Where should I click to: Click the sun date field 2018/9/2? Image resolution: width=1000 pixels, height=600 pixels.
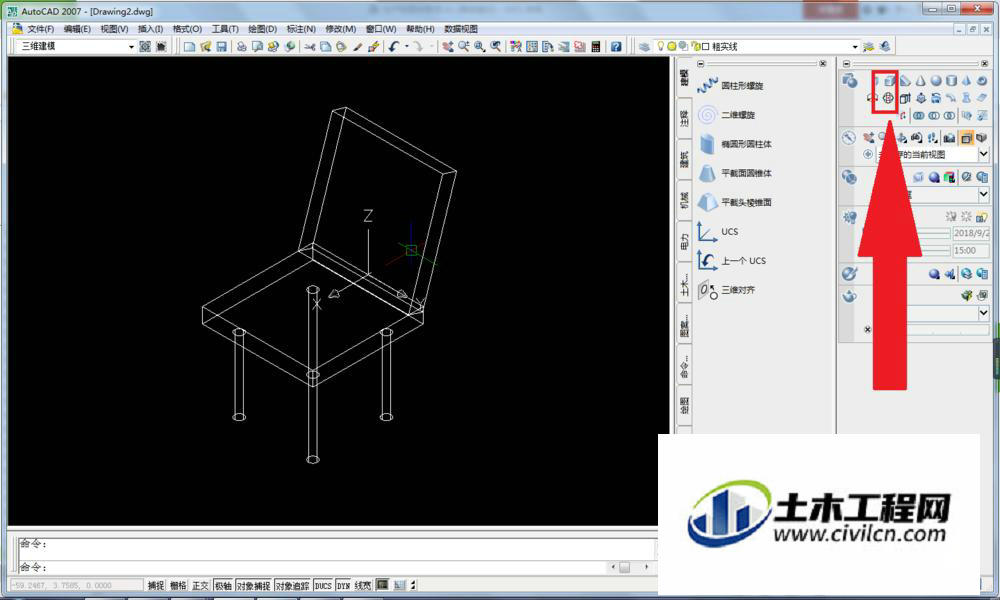tap(971, 233)
